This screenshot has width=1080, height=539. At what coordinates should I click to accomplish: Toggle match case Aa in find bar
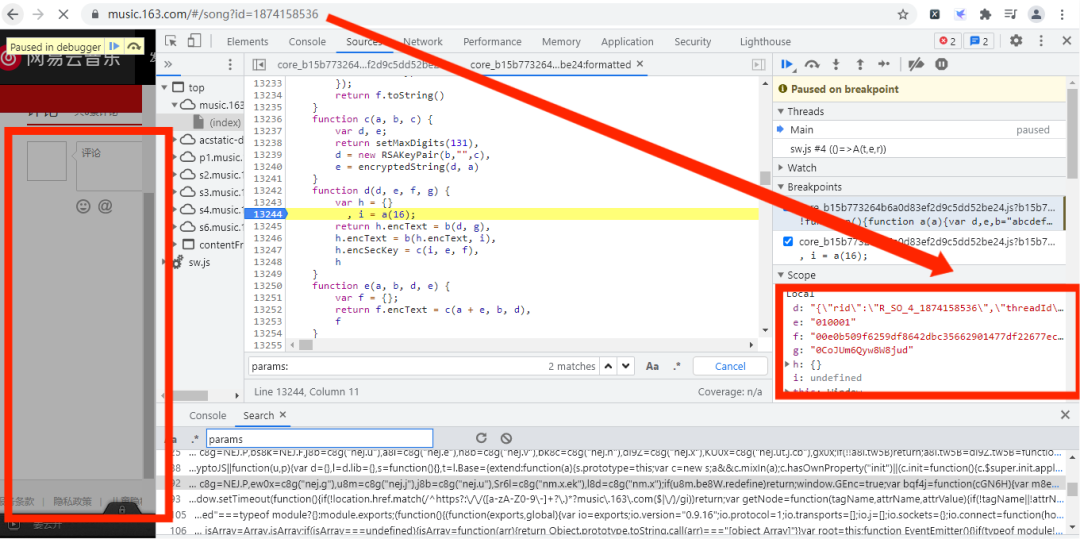[652, 367]
